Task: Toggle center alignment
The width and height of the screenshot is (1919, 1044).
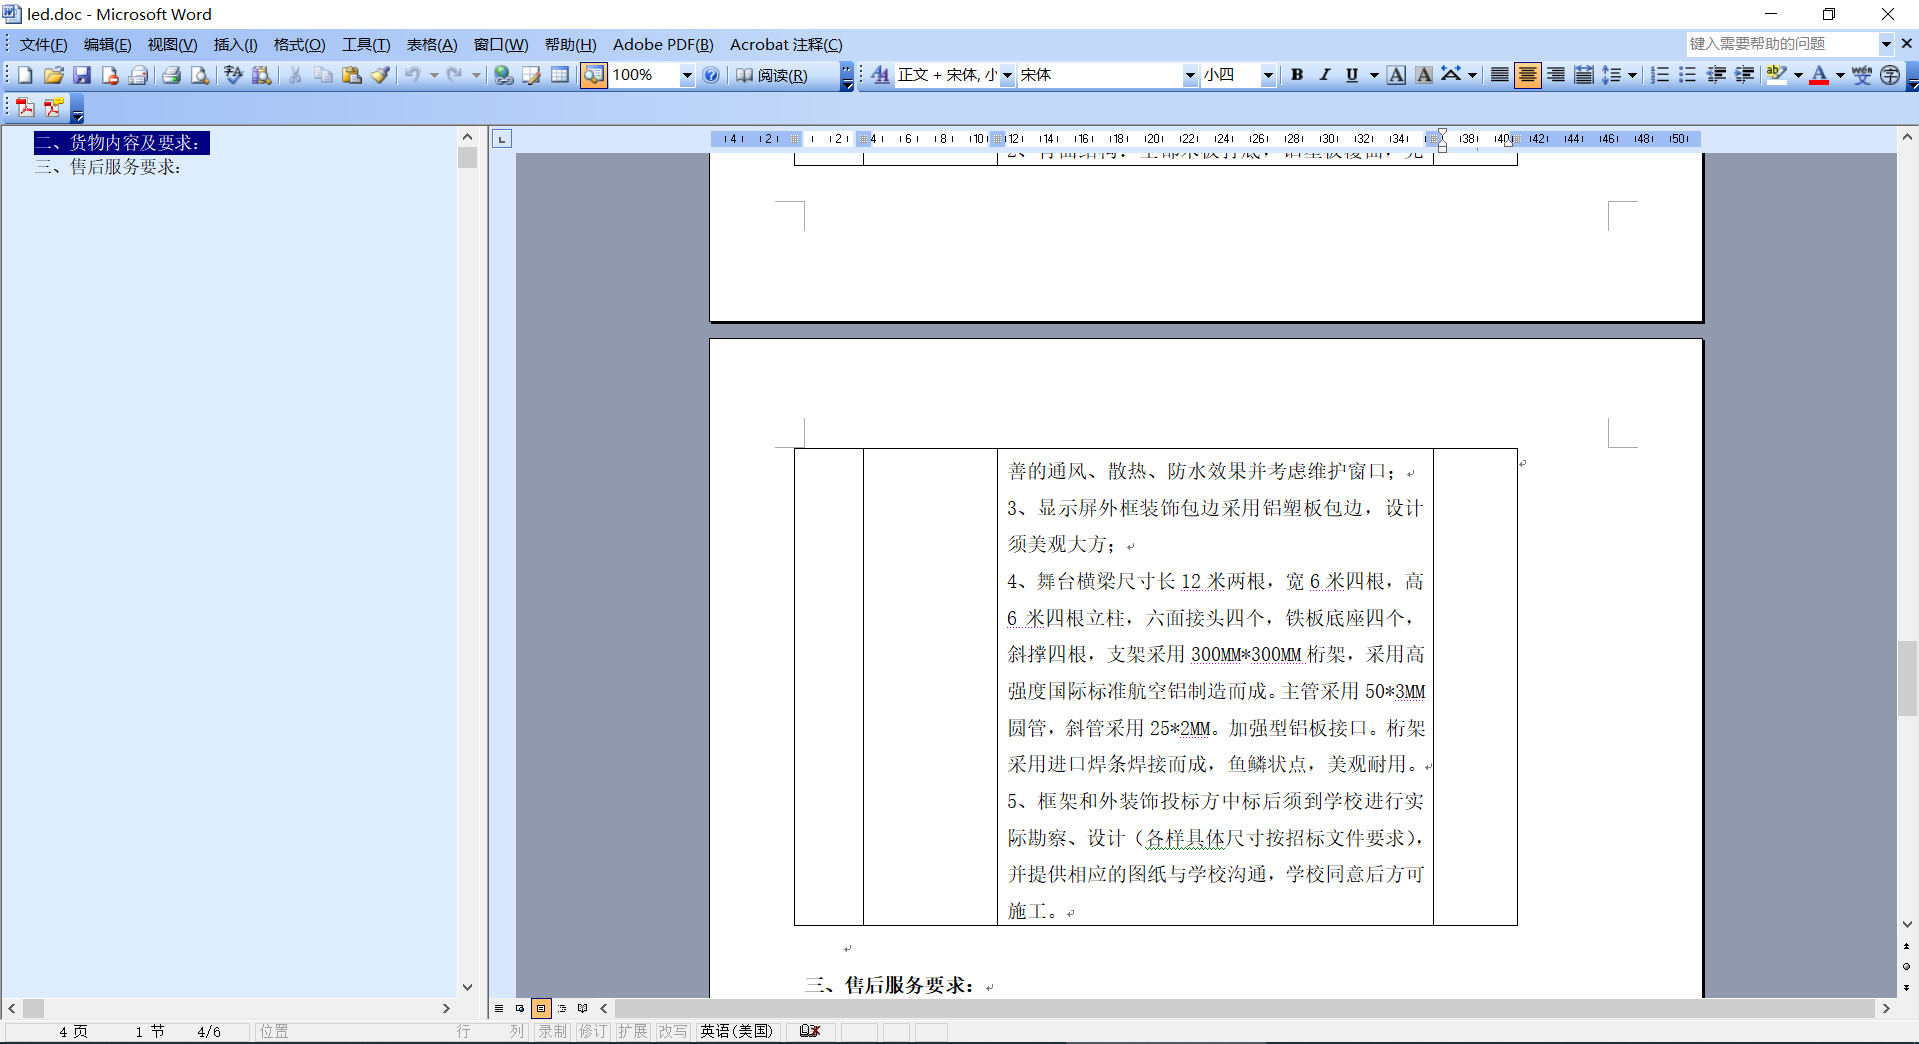Action: click(1528, 75)
